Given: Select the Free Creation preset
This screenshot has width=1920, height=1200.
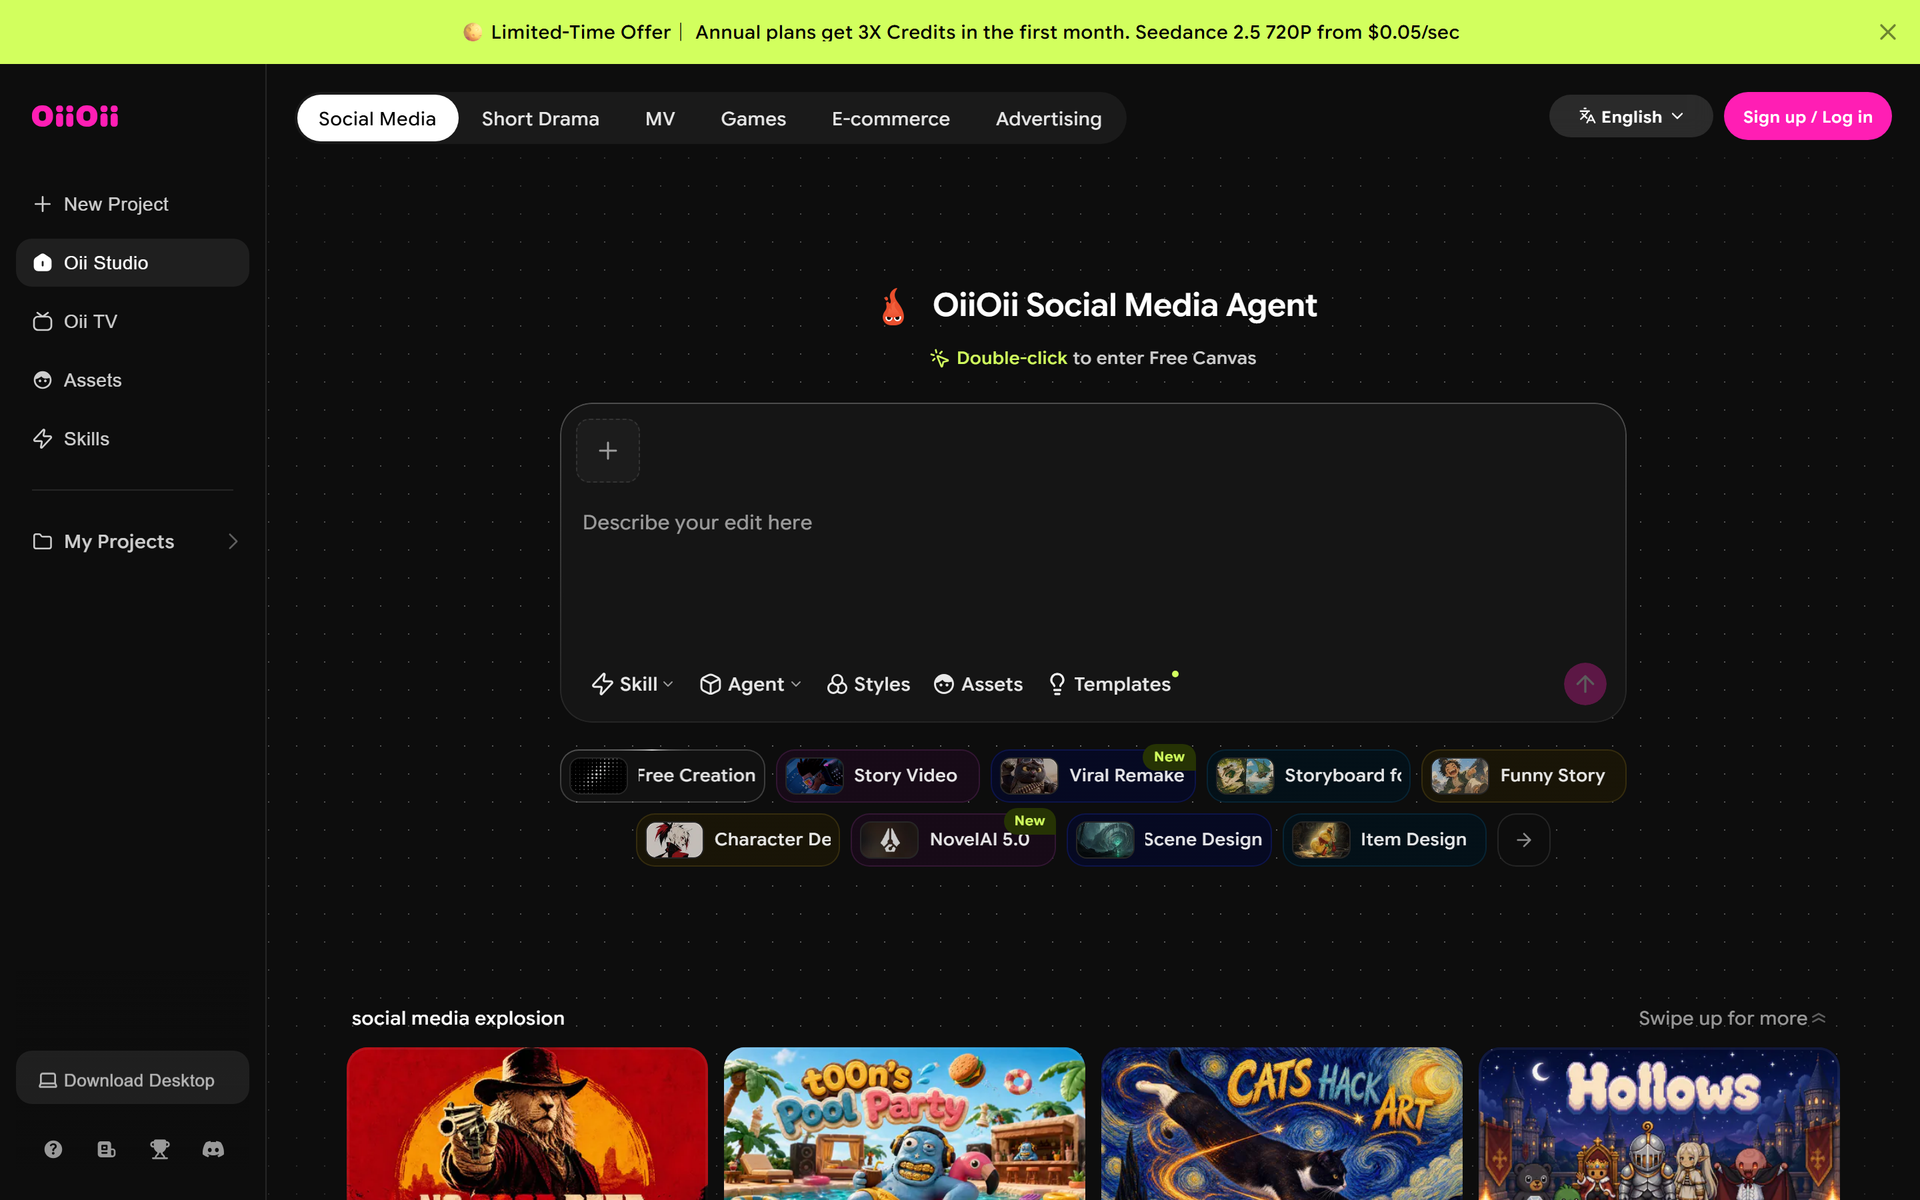Looking at the screenshot, I should pyautogui.click(x=662, y=776).
